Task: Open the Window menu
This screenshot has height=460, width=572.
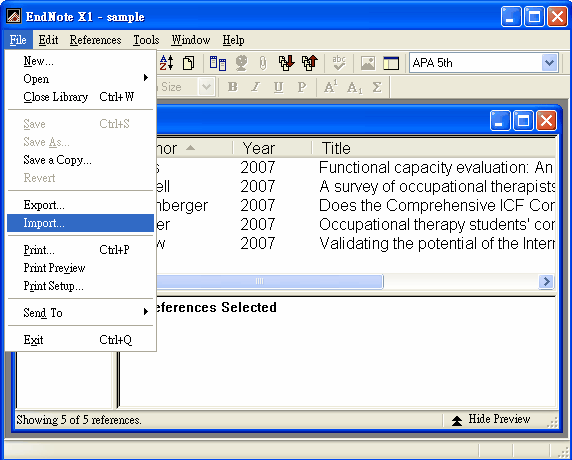Action: click(x=191, y=39)
